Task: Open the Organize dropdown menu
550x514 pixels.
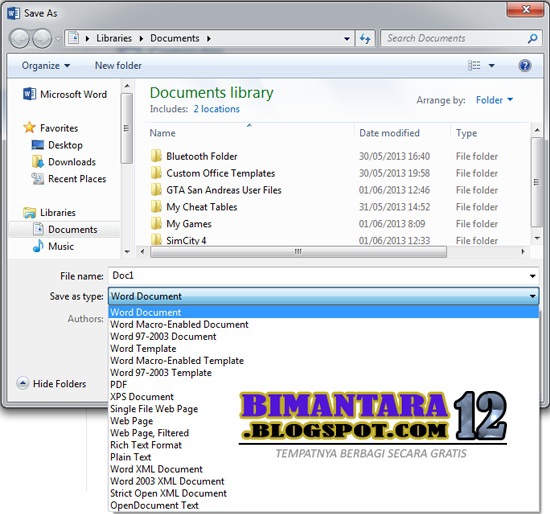Action: 46,66
